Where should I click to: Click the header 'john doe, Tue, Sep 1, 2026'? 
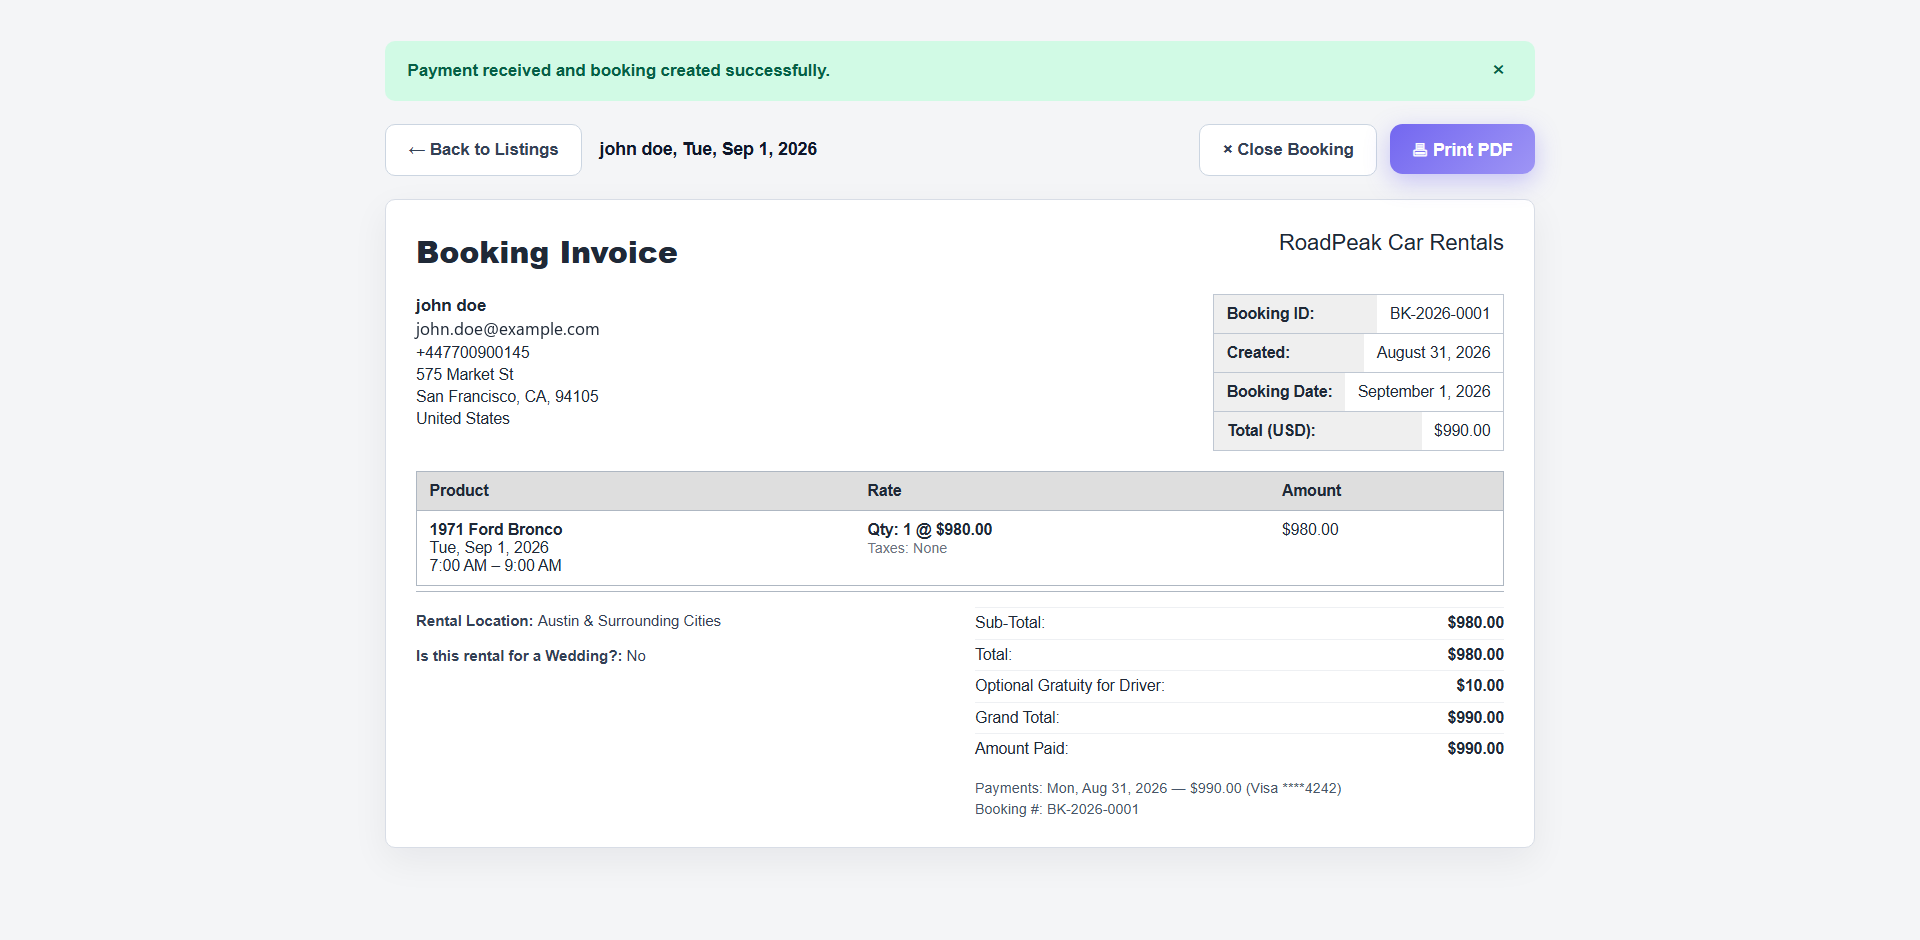[708, 149]
